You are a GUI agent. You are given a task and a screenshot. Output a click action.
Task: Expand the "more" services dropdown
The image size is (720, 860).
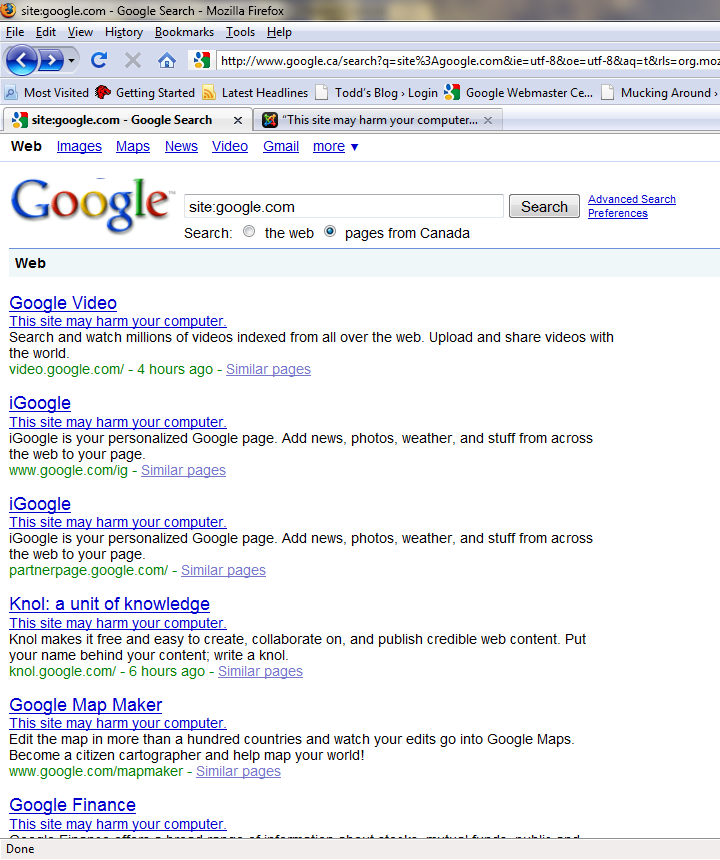(x=335, y=146)
